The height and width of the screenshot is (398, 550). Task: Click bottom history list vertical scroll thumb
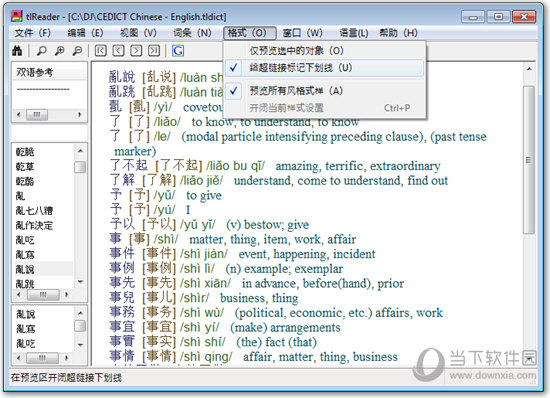click(x=80, y=326)
